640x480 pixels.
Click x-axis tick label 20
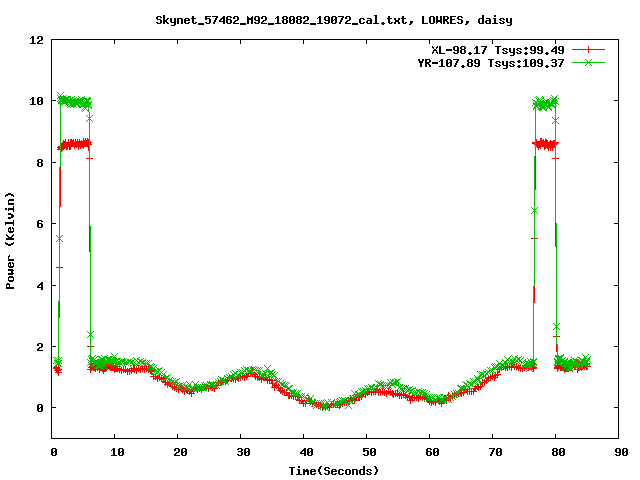point(180,452)
